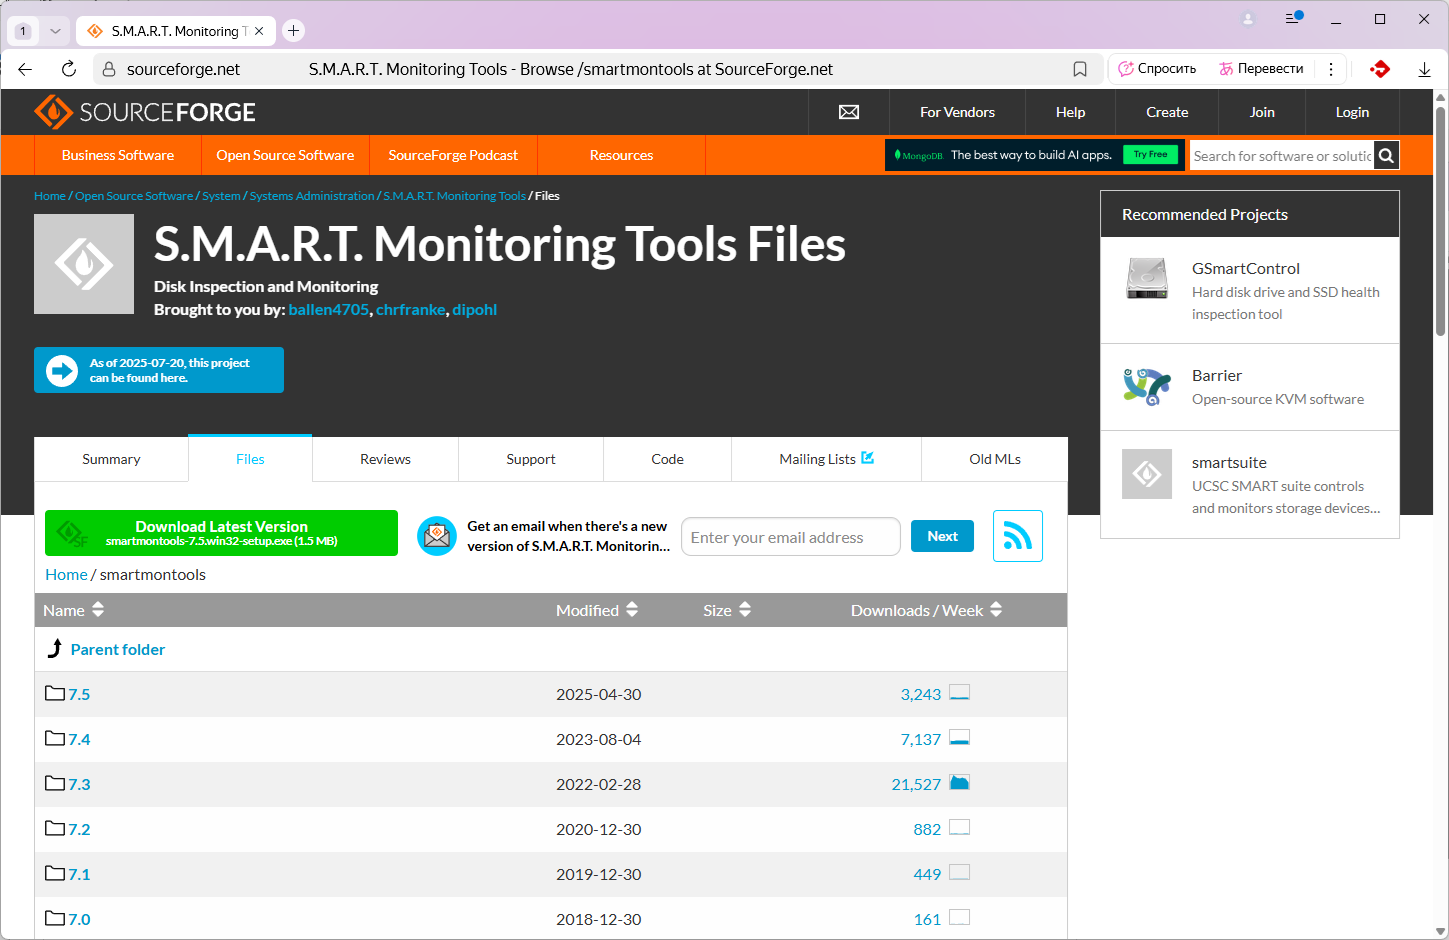Switch to the Reviews tab
Screen dimensions: 1449x940
coord(385,459)
